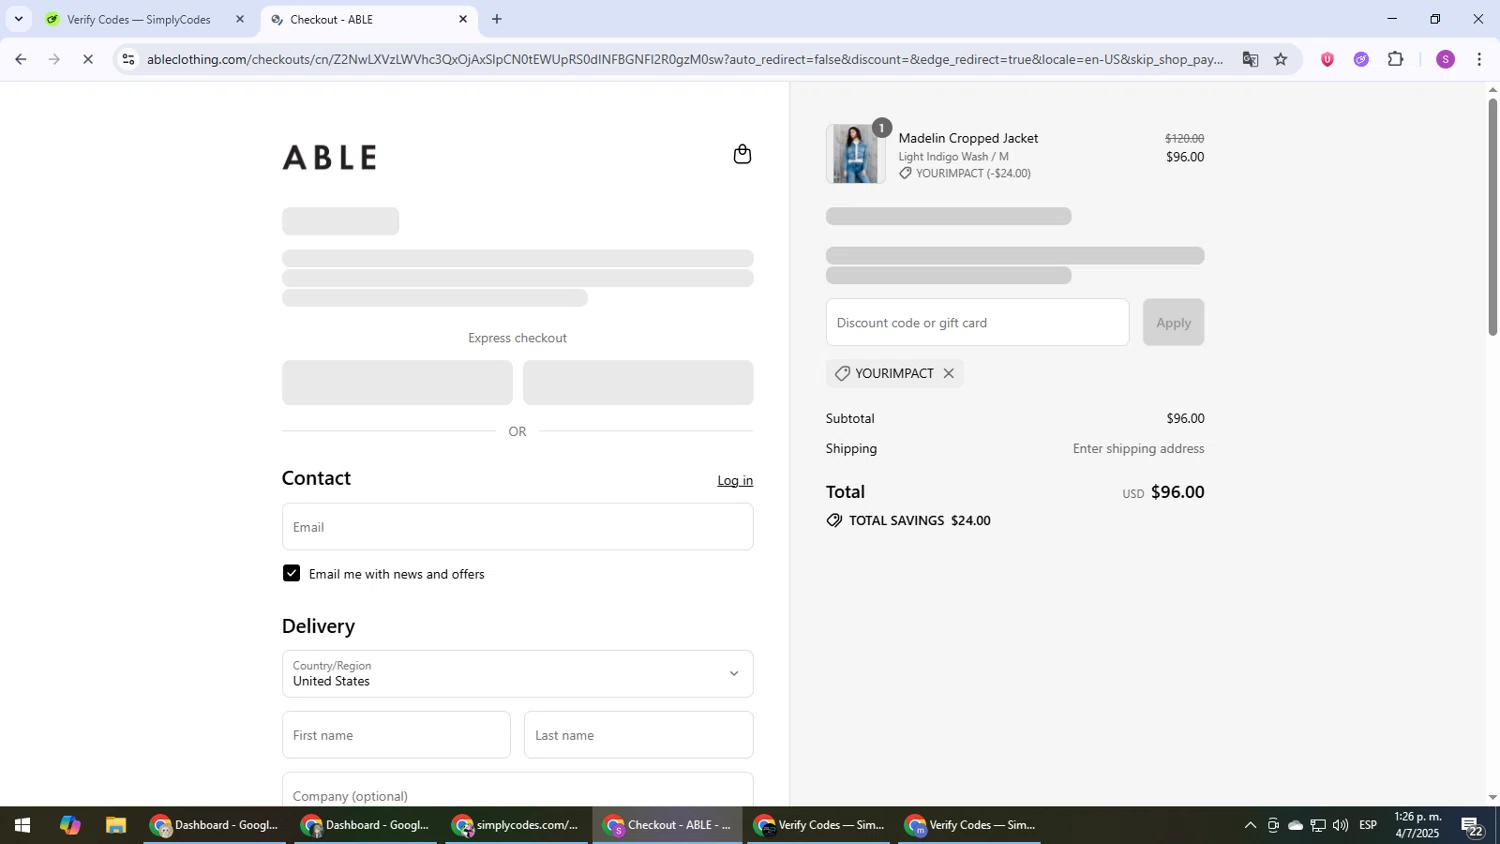Screen dimensions: 1500x844
Task: Switch to first Dashboard - Google Chrome window
Action: point(214,826)
